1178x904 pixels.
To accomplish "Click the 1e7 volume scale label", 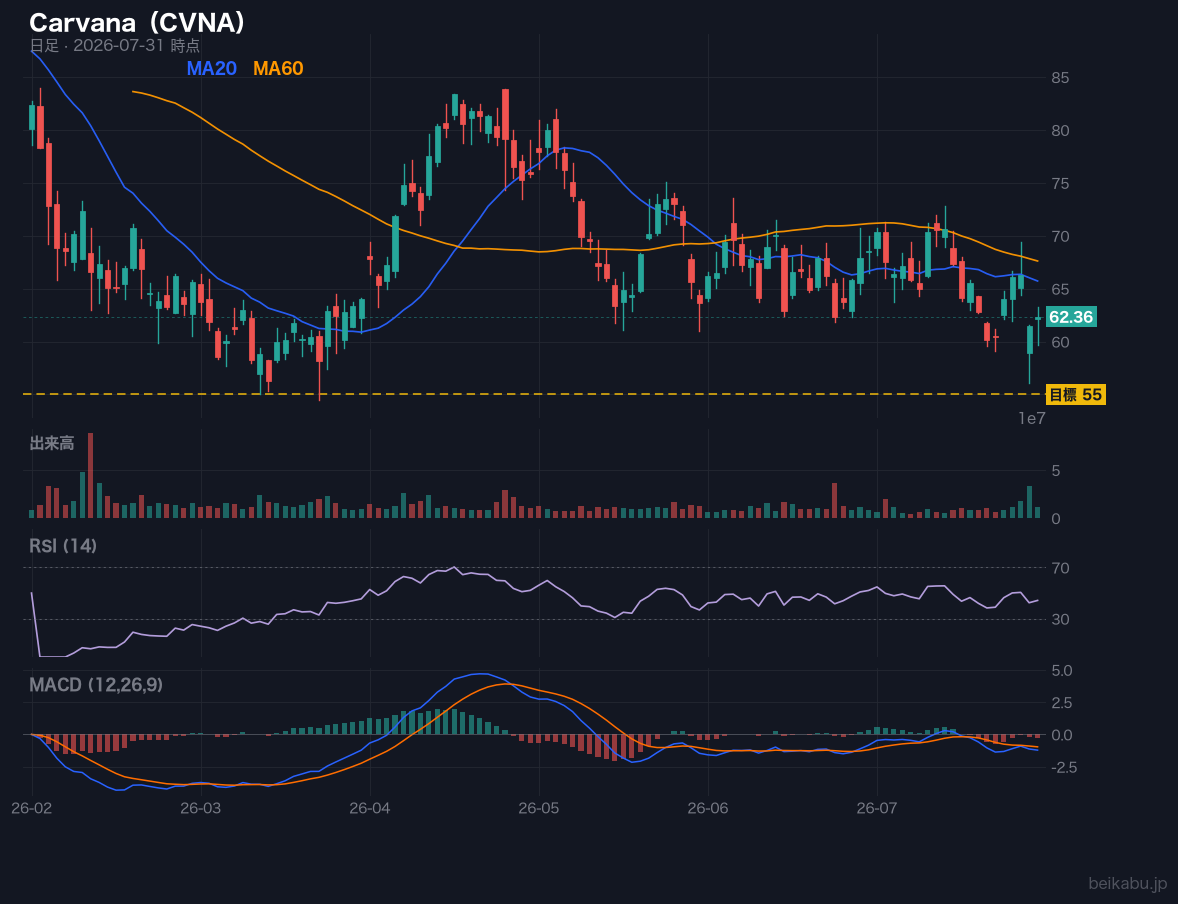I will pos(1032,419).
